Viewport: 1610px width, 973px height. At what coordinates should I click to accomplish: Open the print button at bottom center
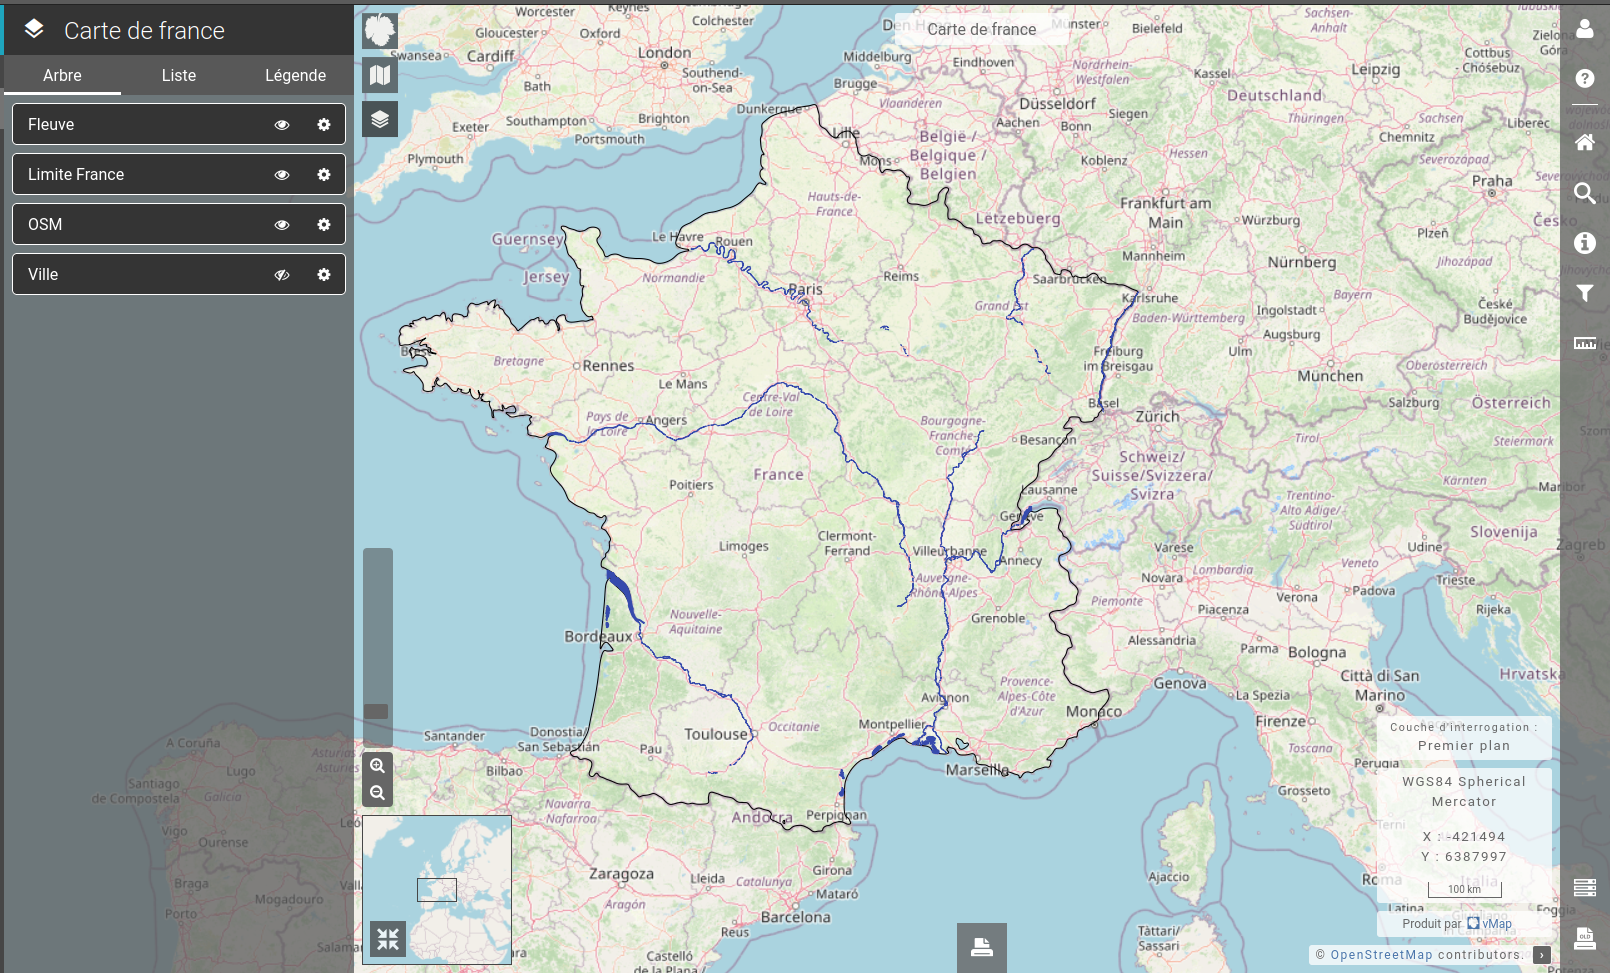(981, 947)
